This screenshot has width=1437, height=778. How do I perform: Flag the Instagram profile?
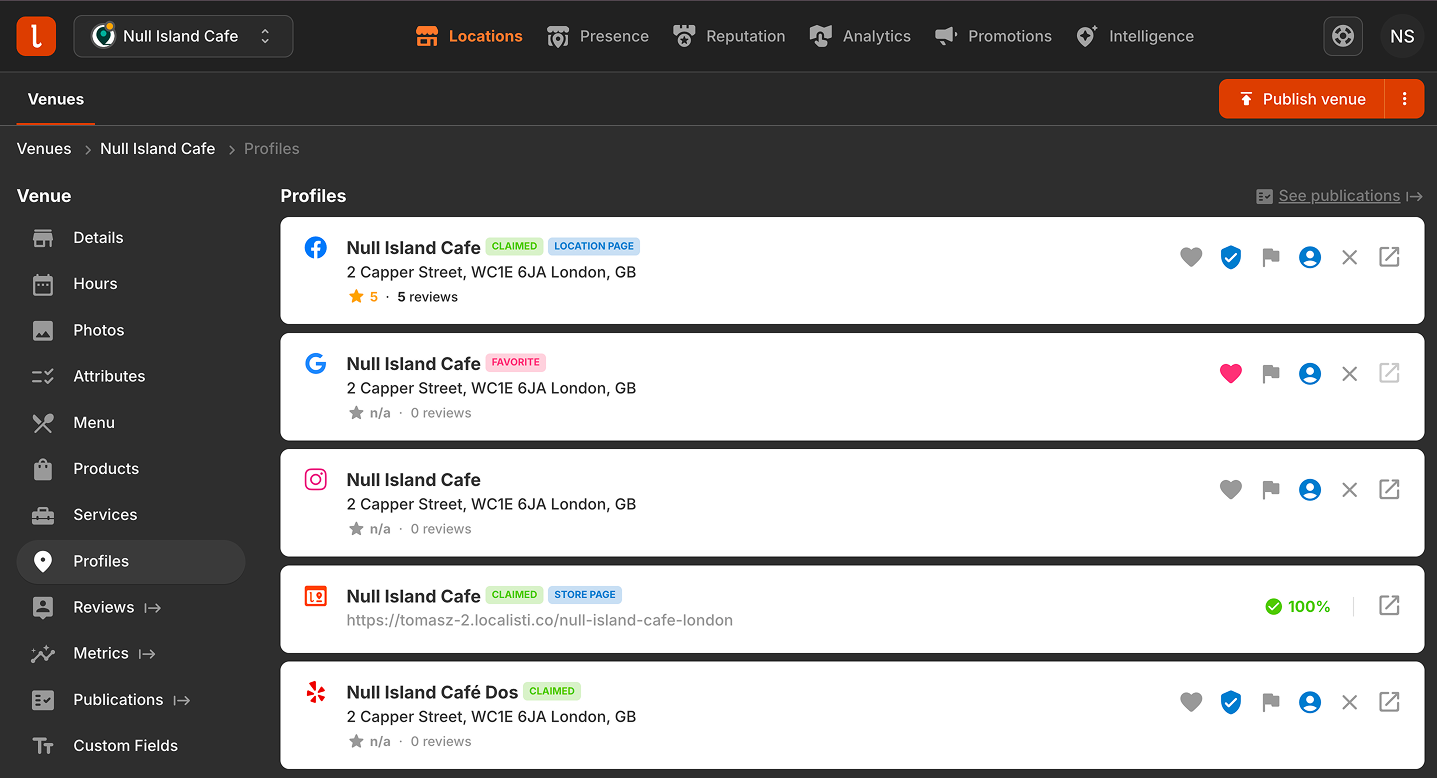pyautogui.click(x=1271, y=490)
